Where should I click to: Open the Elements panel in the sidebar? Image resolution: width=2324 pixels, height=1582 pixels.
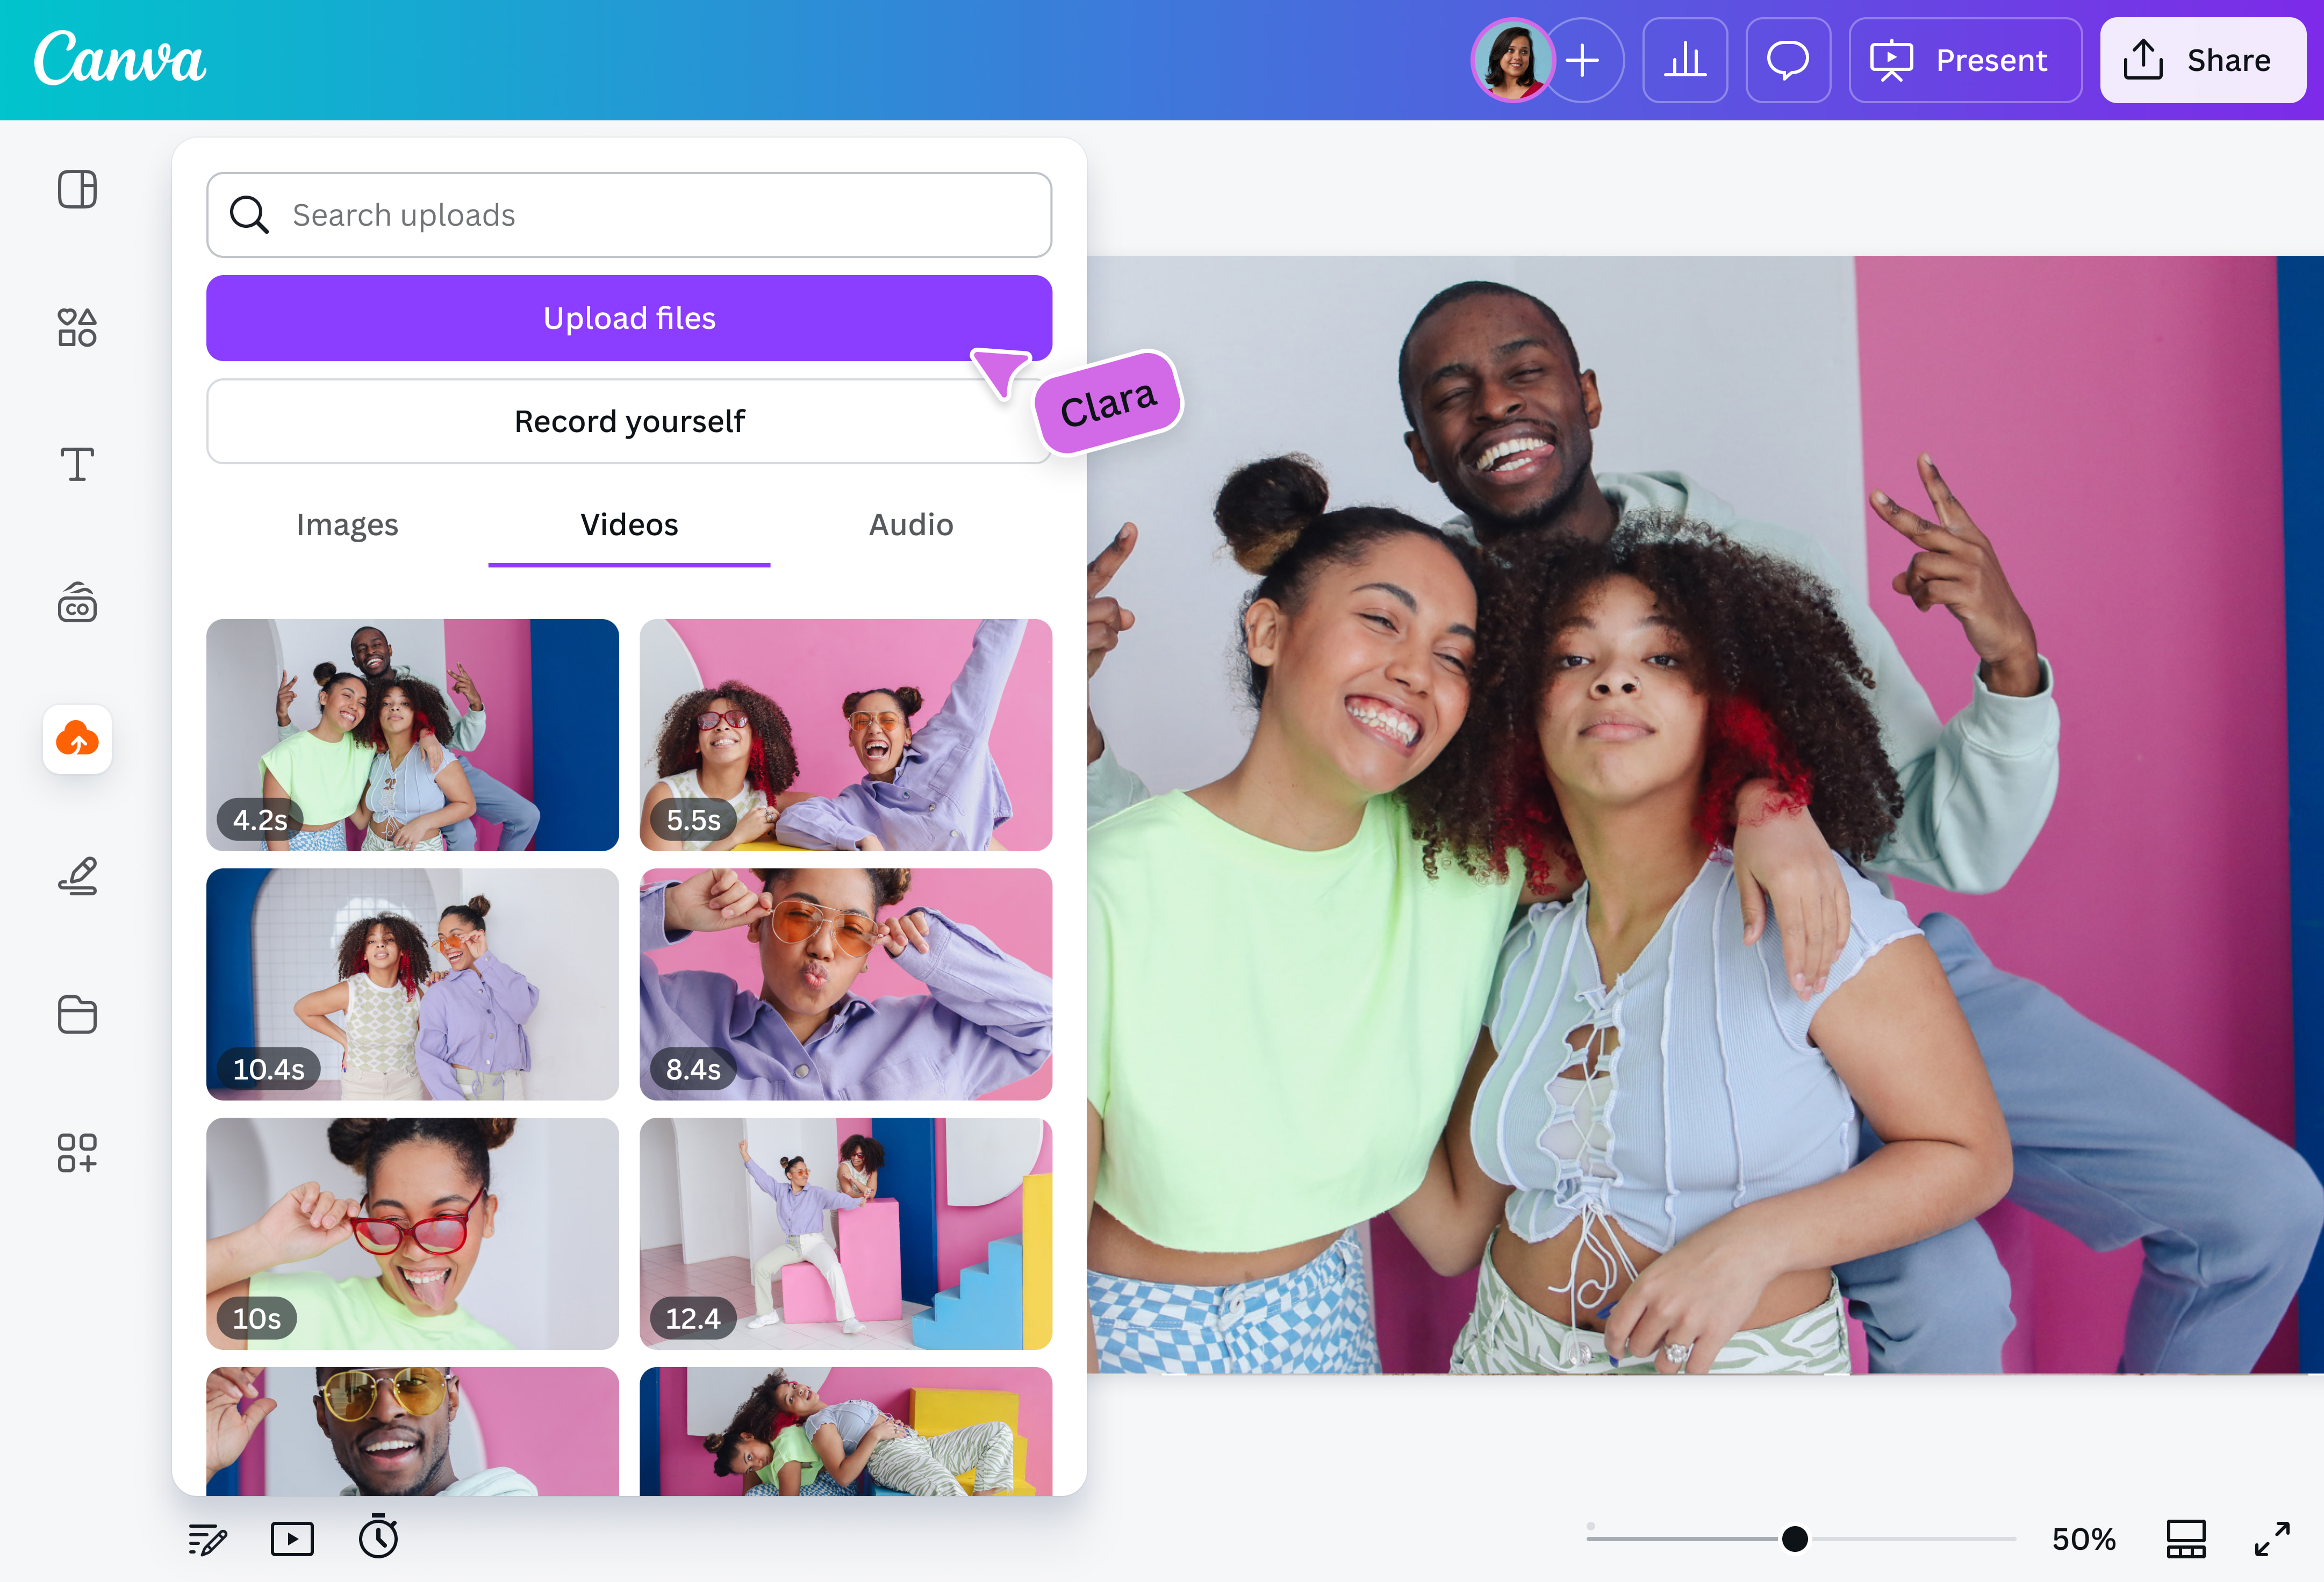click(78, 327)
